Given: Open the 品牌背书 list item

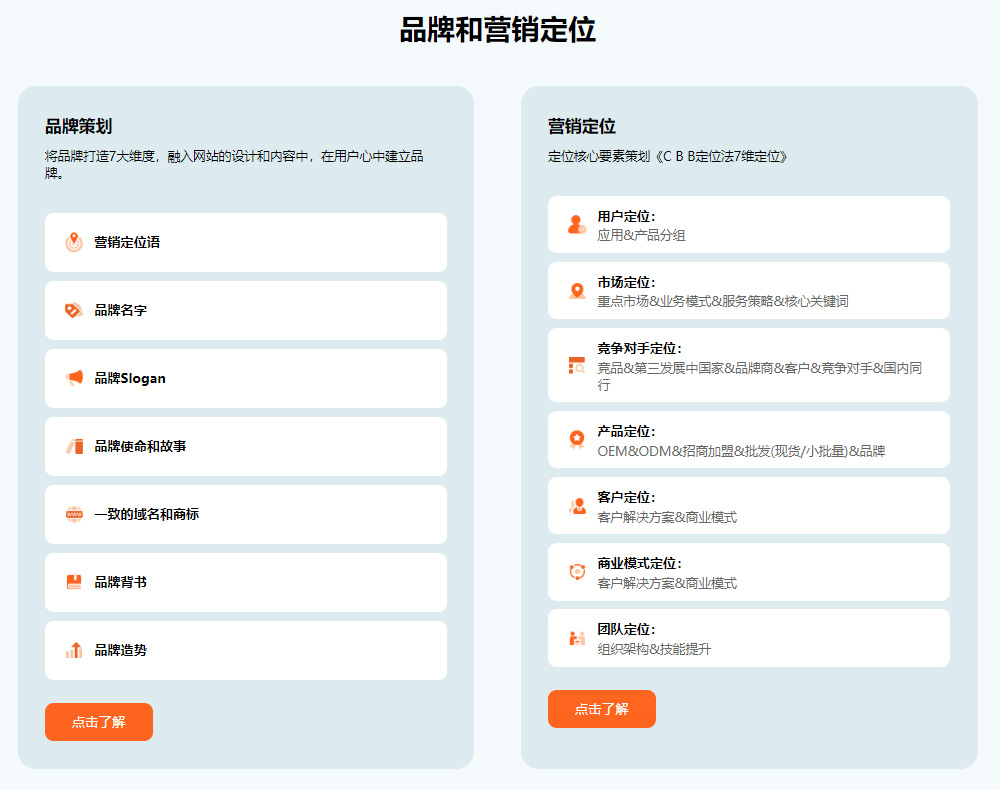Looking at the screenshot, I should tap(245, 582).
